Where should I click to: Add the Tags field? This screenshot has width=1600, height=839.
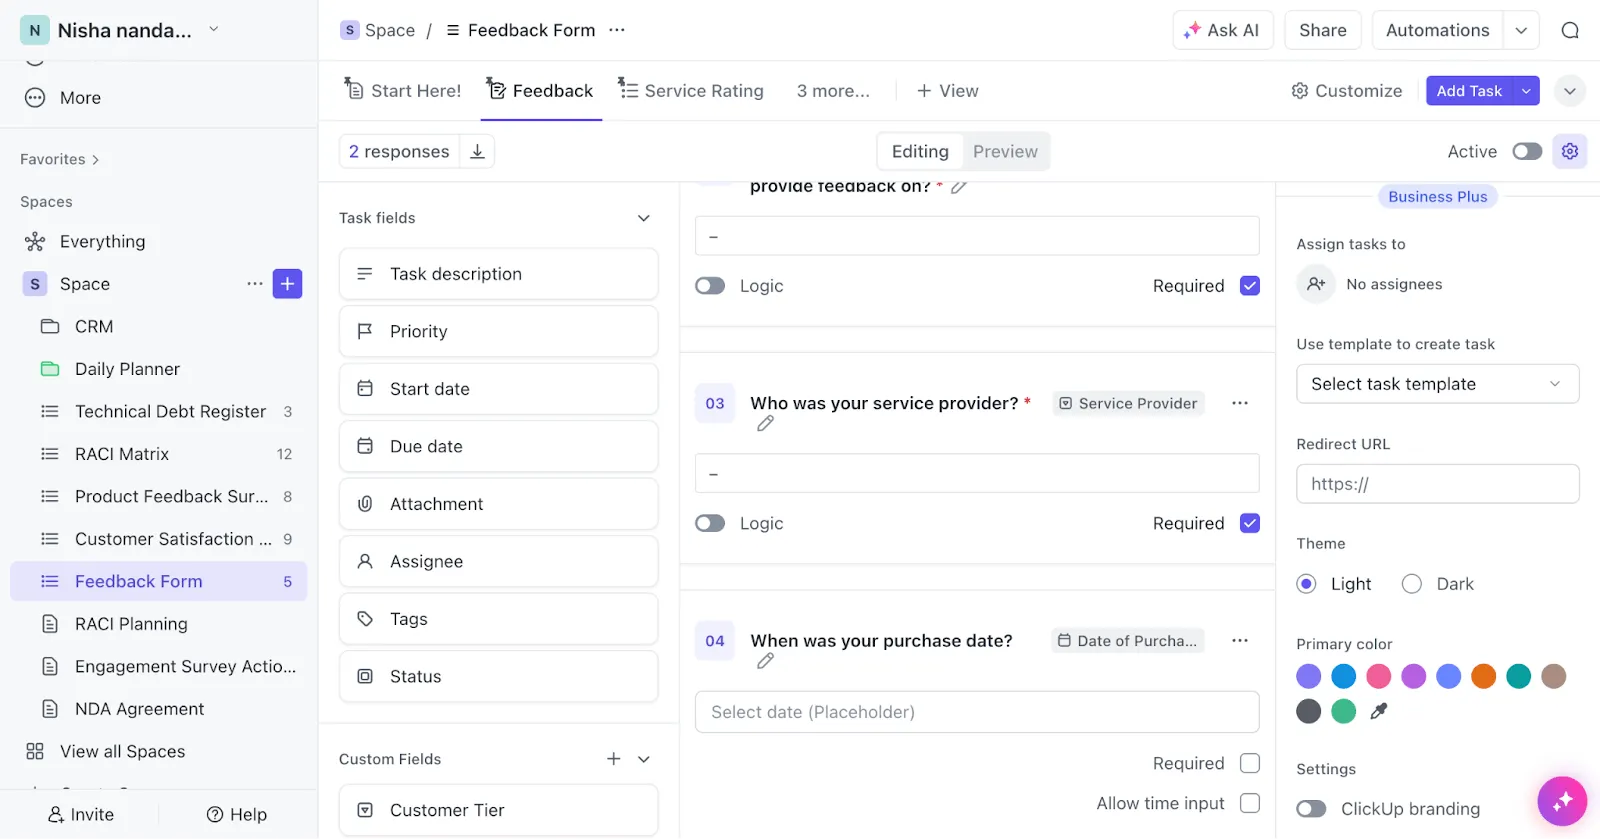(498, 619)
